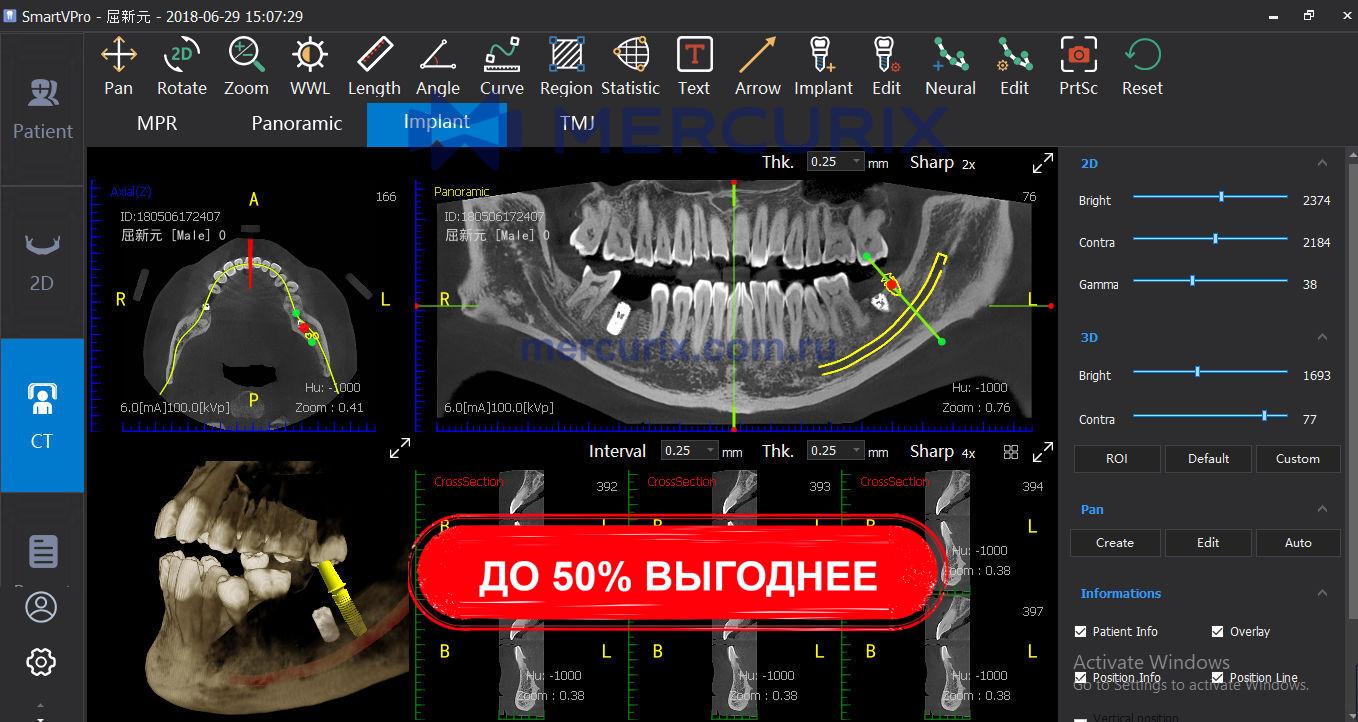Adjust the 3D Contra slider

(x=1210, y=415)
